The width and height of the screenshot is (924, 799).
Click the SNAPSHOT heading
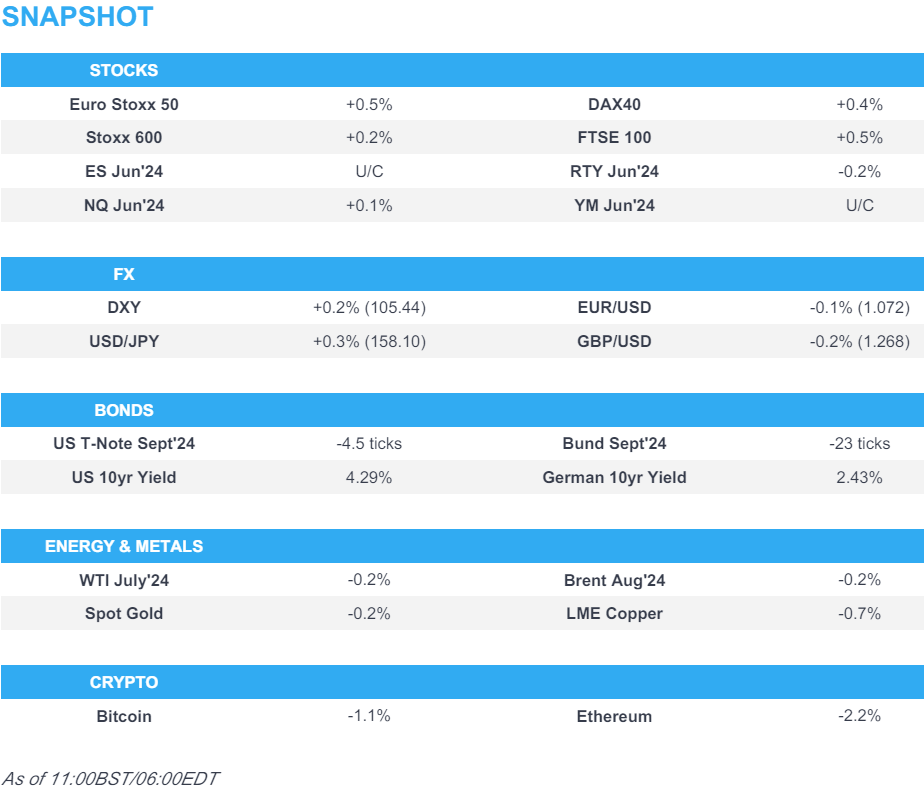tap(78, 17)
